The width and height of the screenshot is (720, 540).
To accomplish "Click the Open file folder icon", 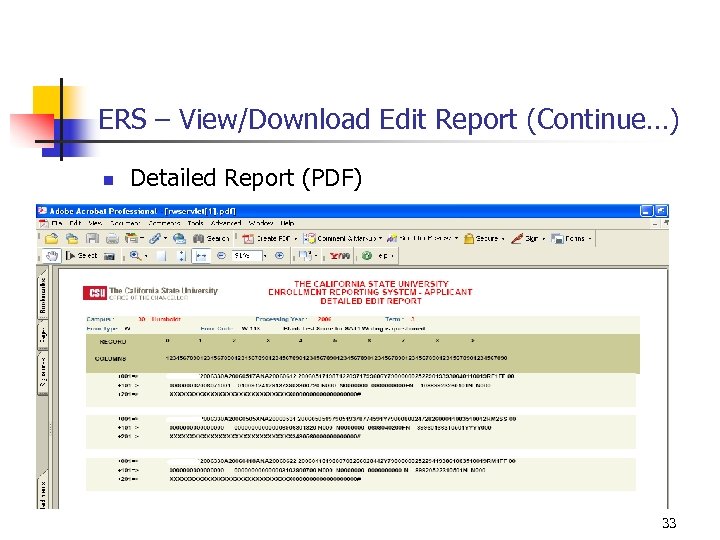I will point(51,238).
